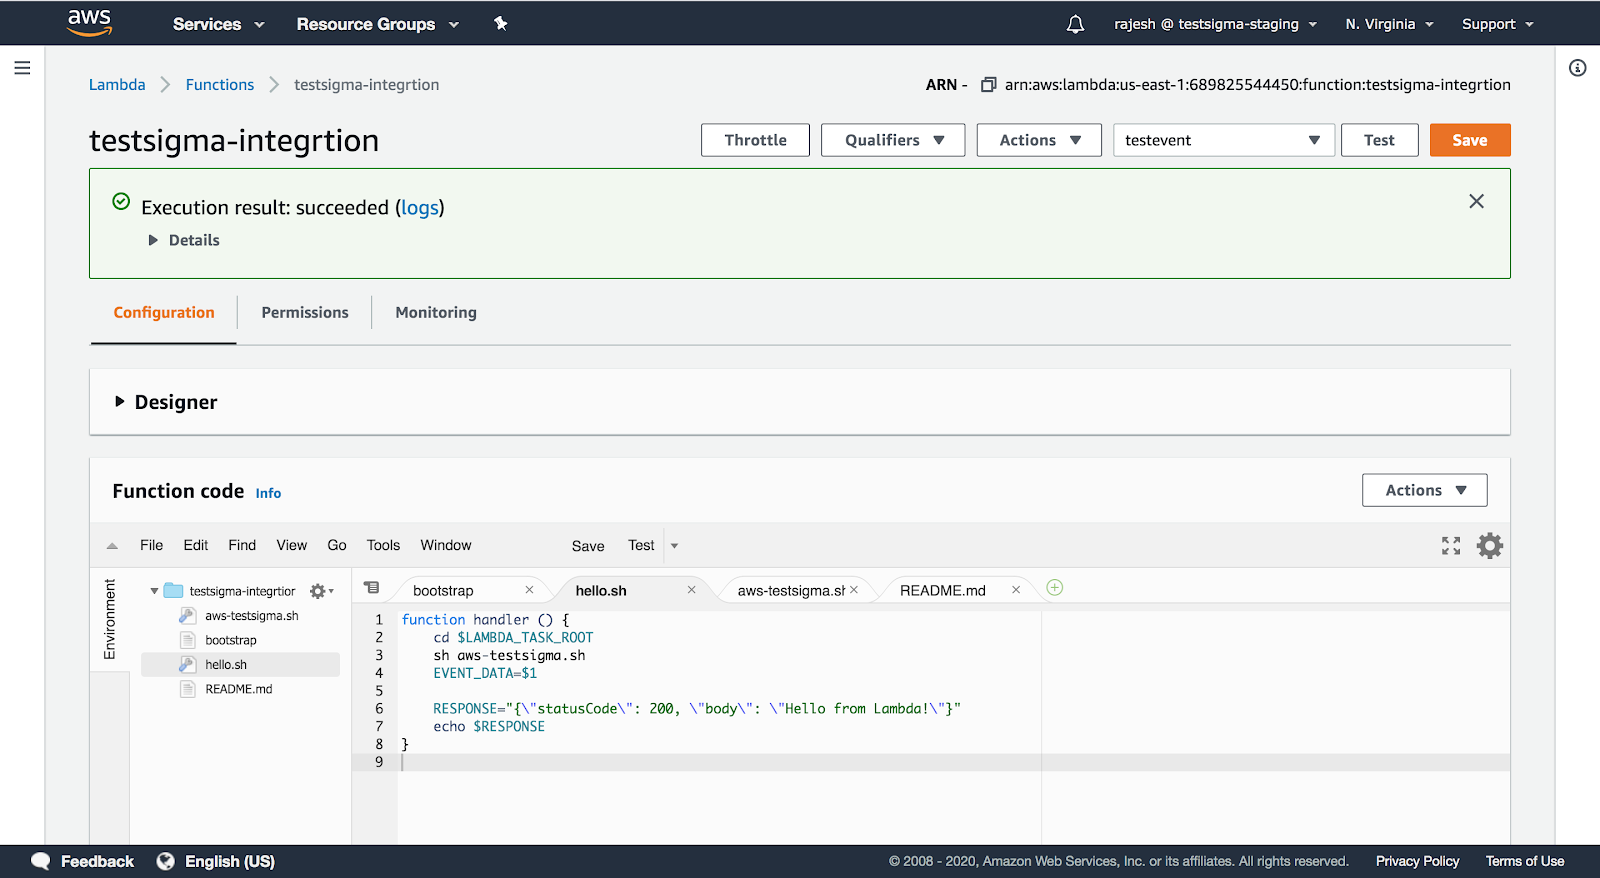Click the green success checkmark icon
Viewport: 1600px width, 878px height.
[121, 201]
